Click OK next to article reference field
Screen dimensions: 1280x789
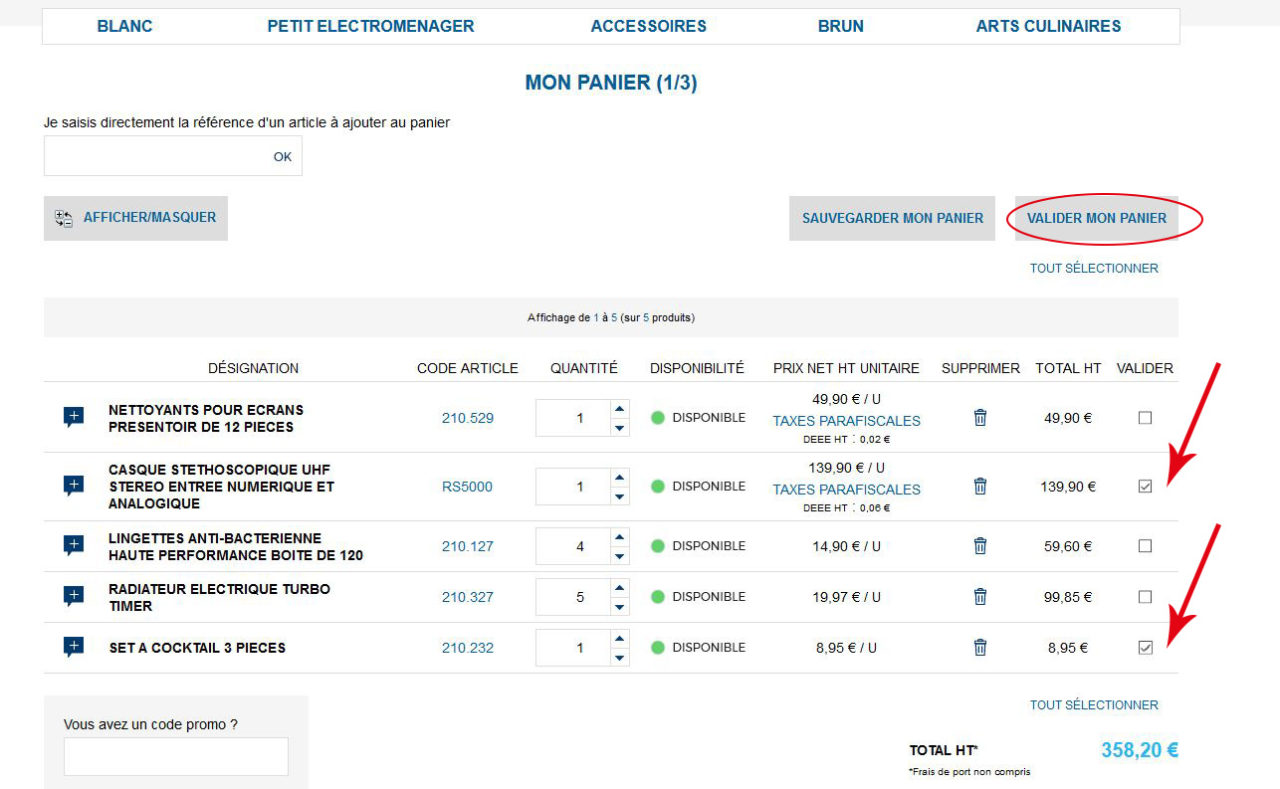283,157
